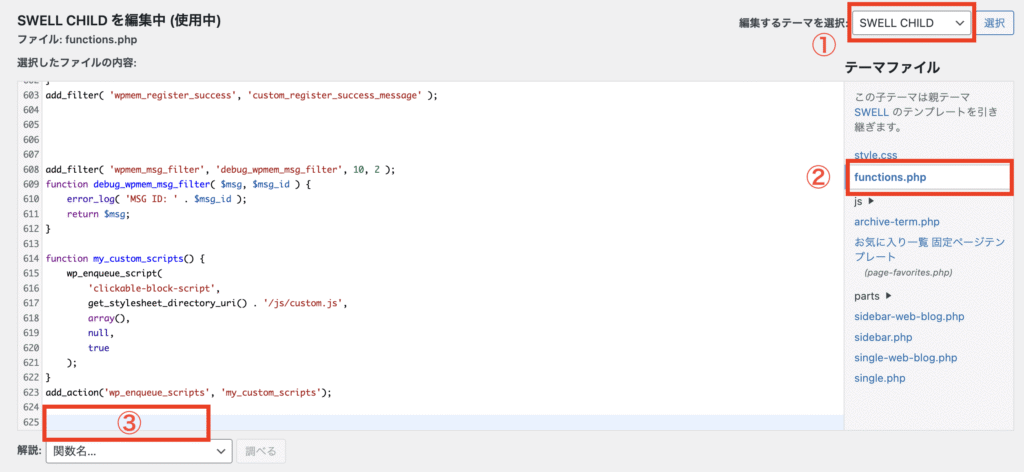Click wp_enqueue_script( on line 615
Viewport: 1024px width, 472px height.
tap(114, 274)
